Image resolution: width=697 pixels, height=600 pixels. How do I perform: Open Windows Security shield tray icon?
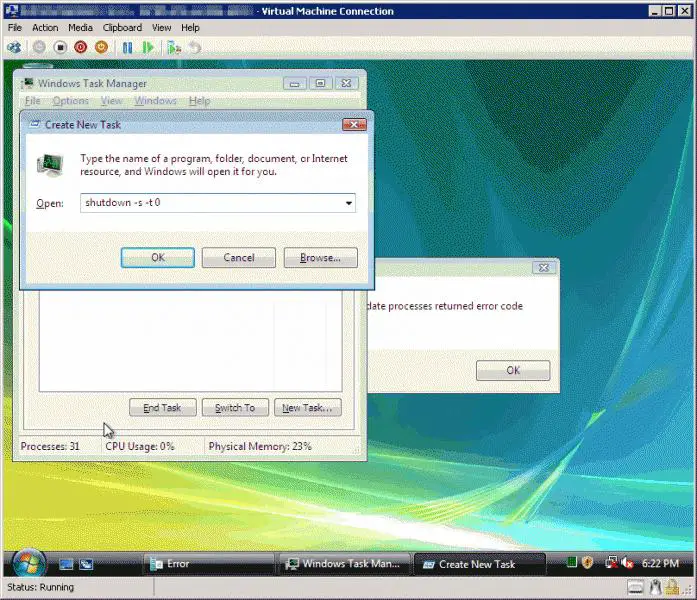pyautogui.click(x=587, y=563)
